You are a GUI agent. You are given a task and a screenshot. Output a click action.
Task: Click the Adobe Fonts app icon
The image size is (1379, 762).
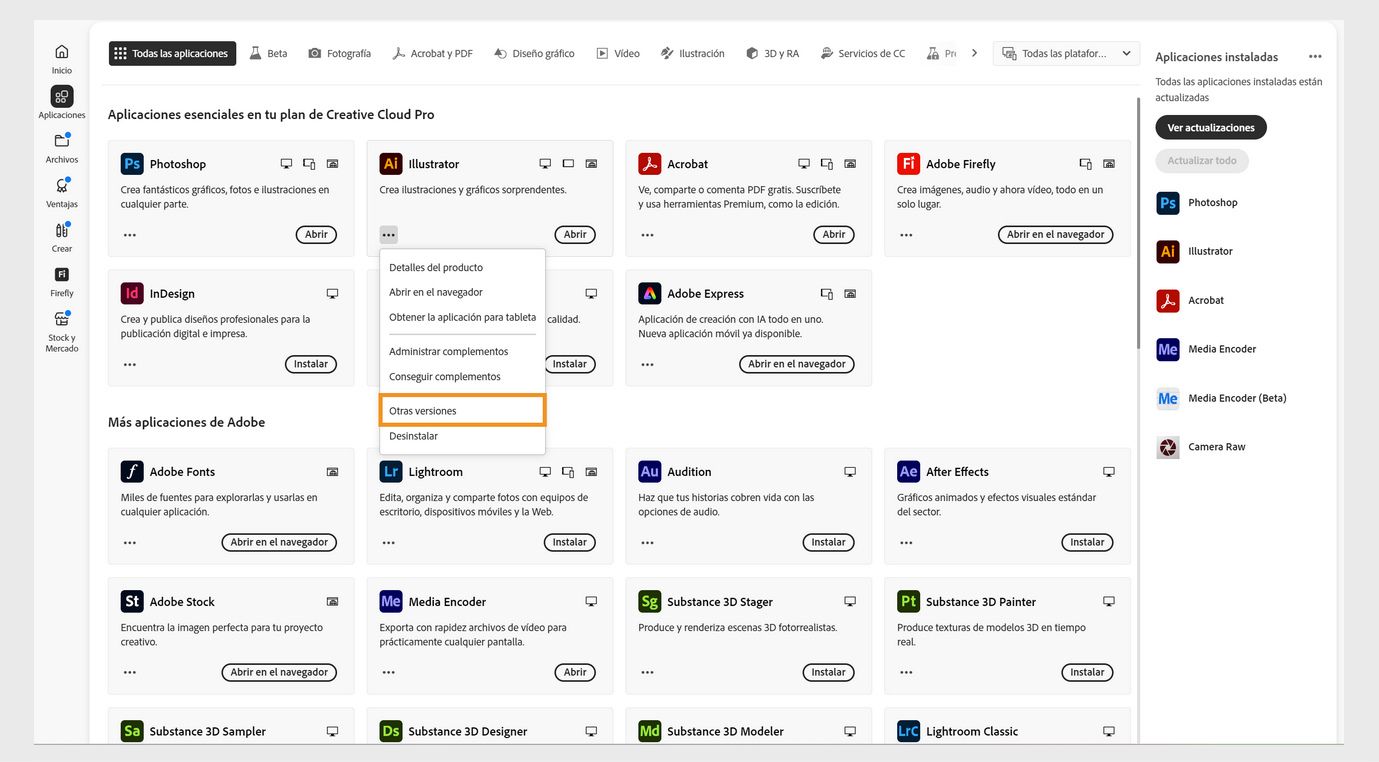[x=132, y=472]
